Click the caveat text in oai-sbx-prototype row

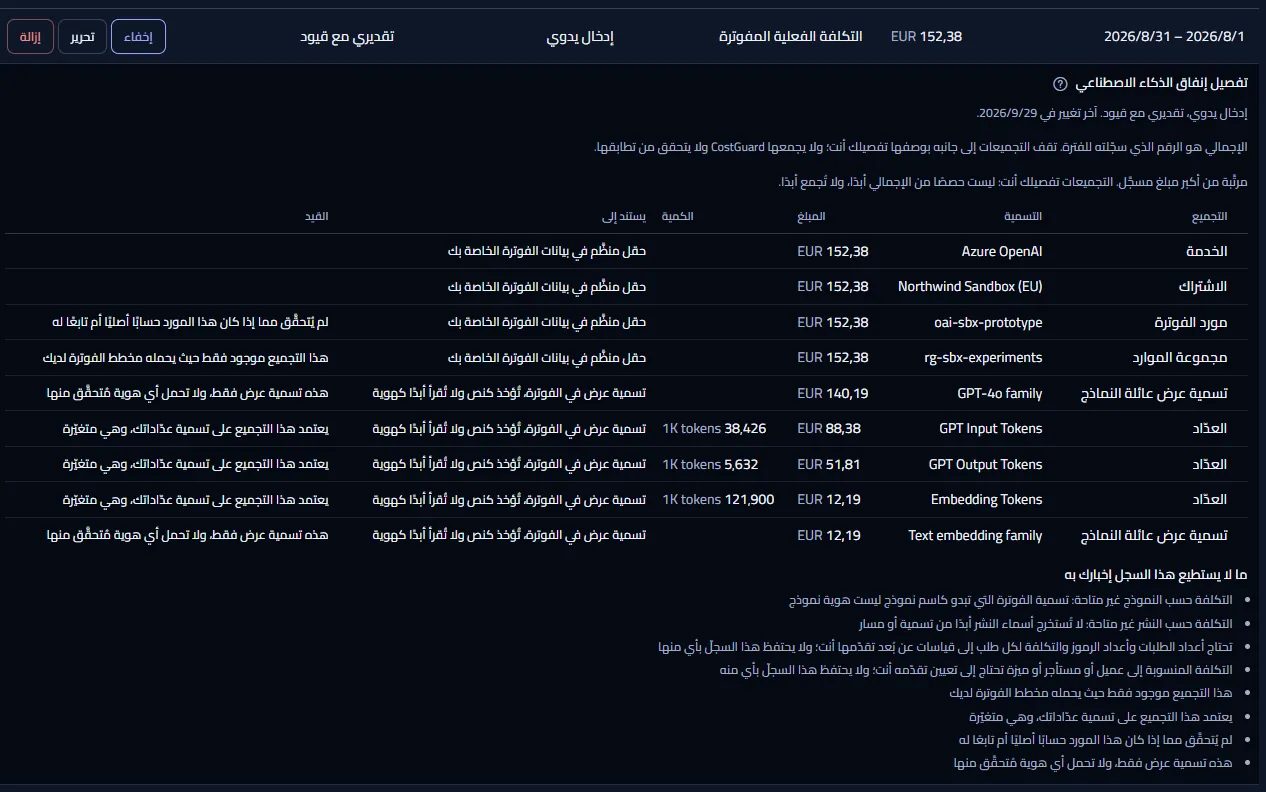pos(190,322)
